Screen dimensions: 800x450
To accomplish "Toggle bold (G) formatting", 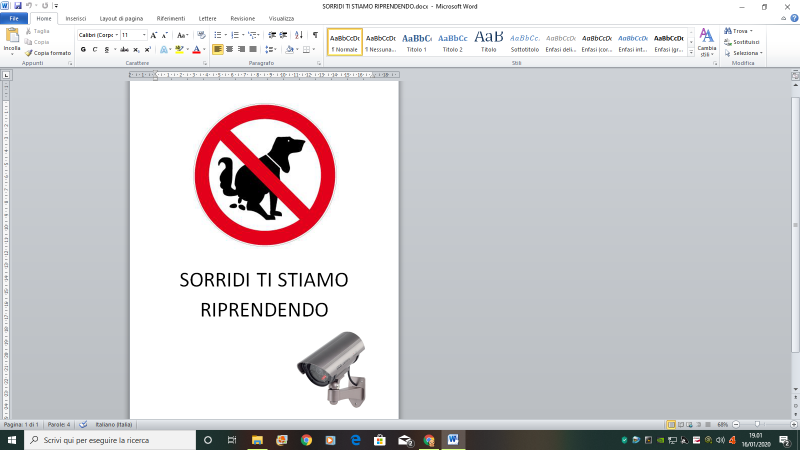I will [x=83, y=49].
